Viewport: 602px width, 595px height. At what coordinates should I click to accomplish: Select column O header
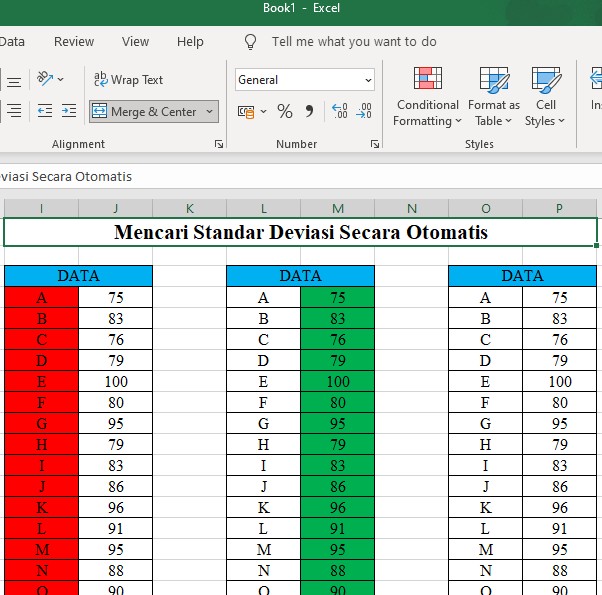click(x=486, y=208)
